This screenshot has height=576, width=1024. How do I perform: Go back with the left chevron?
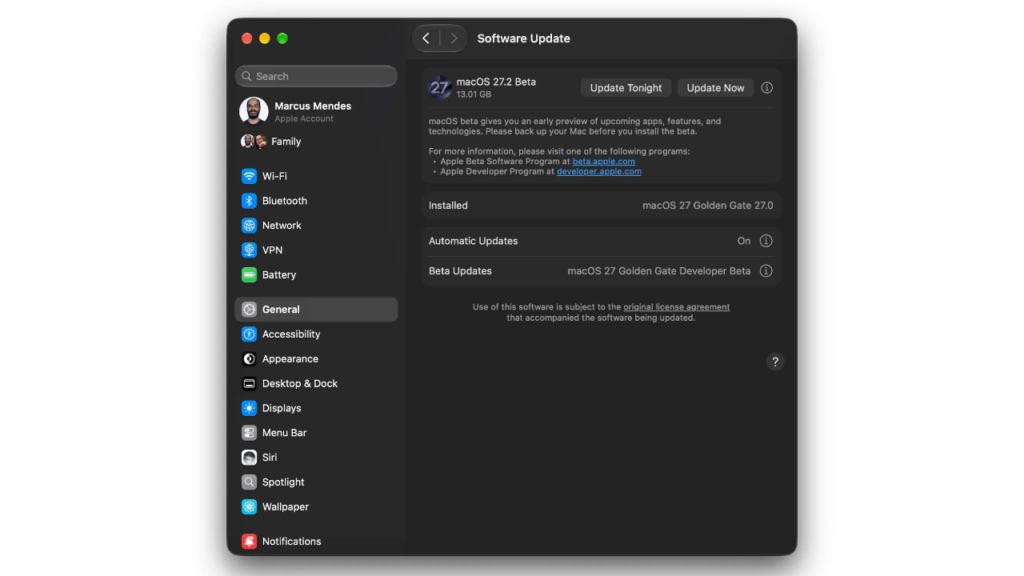(426, 39)
